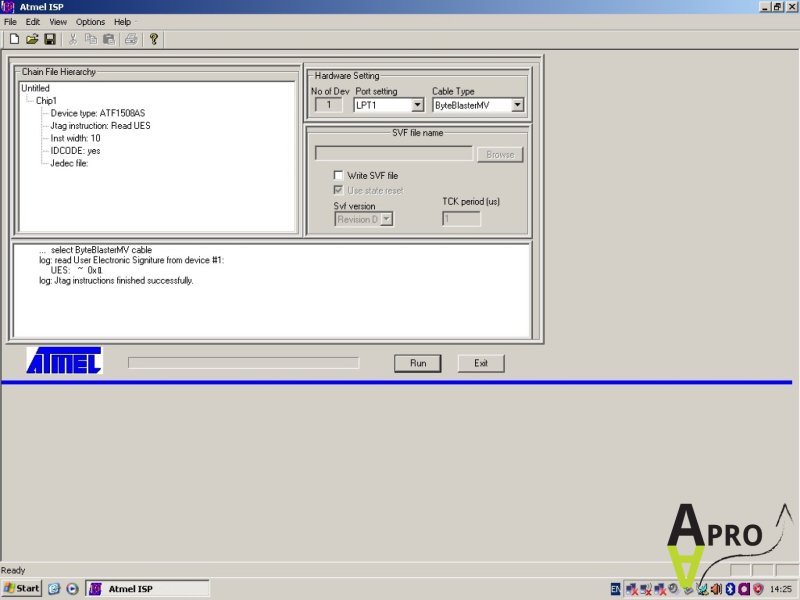Viewport: 800px width, 600px height.
Task: Click the New file toolbar icon
Action: [15, 39]
